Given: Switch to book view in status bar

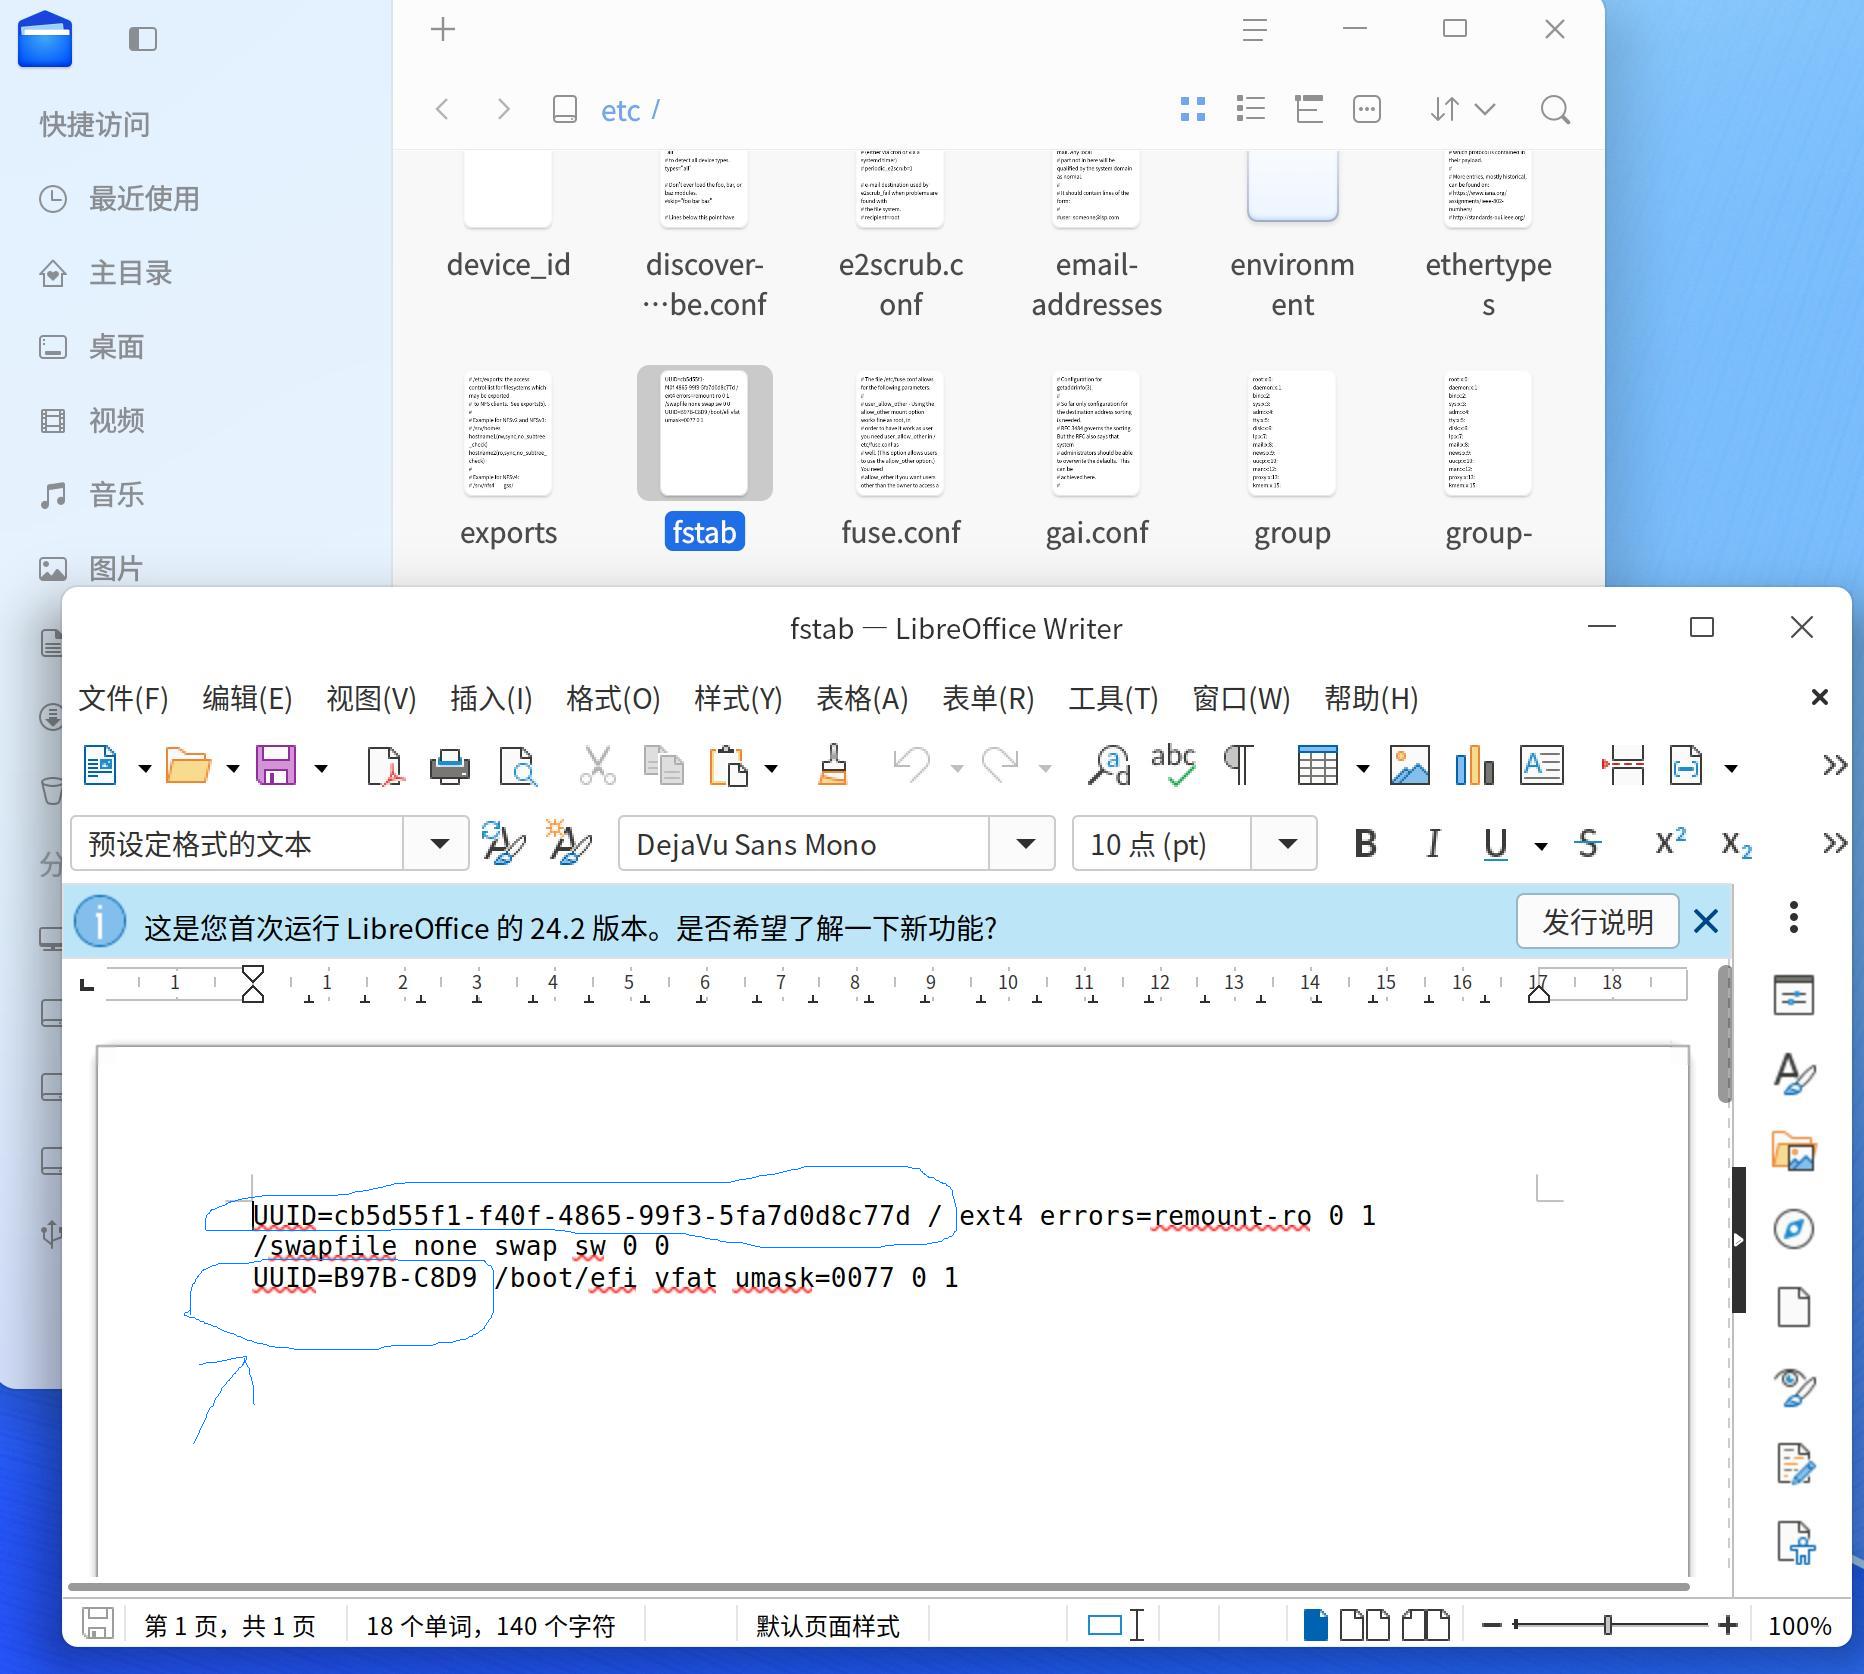Looking at the screenshot, I should tap(1426, 1625).
